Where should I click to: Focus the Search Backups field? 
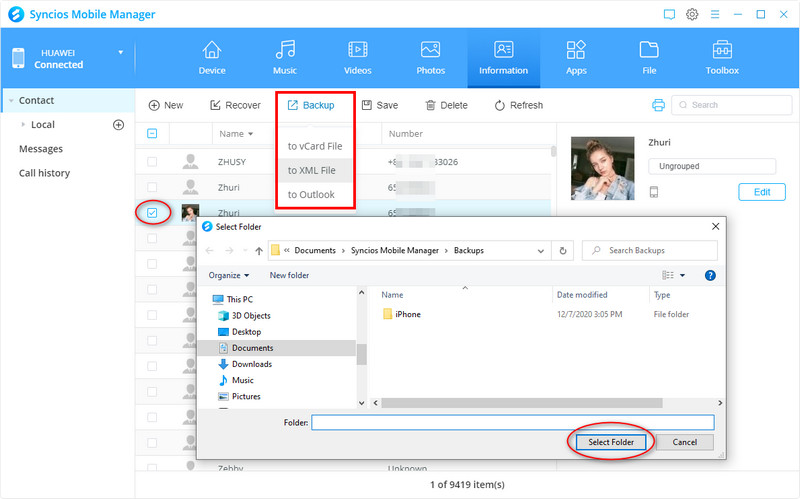point(649,251)
